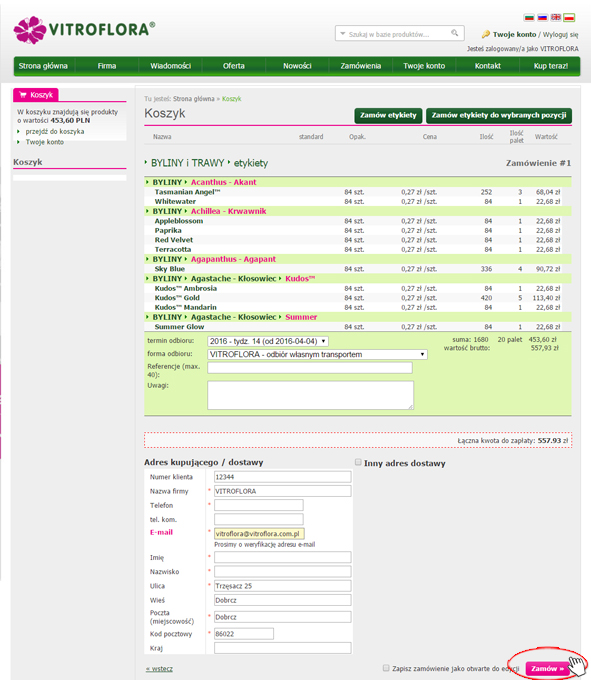This screenshot has width=591, height=680.
Task: Click the Referencje input field
Action: pyautogui.click(x=310, y=368)
